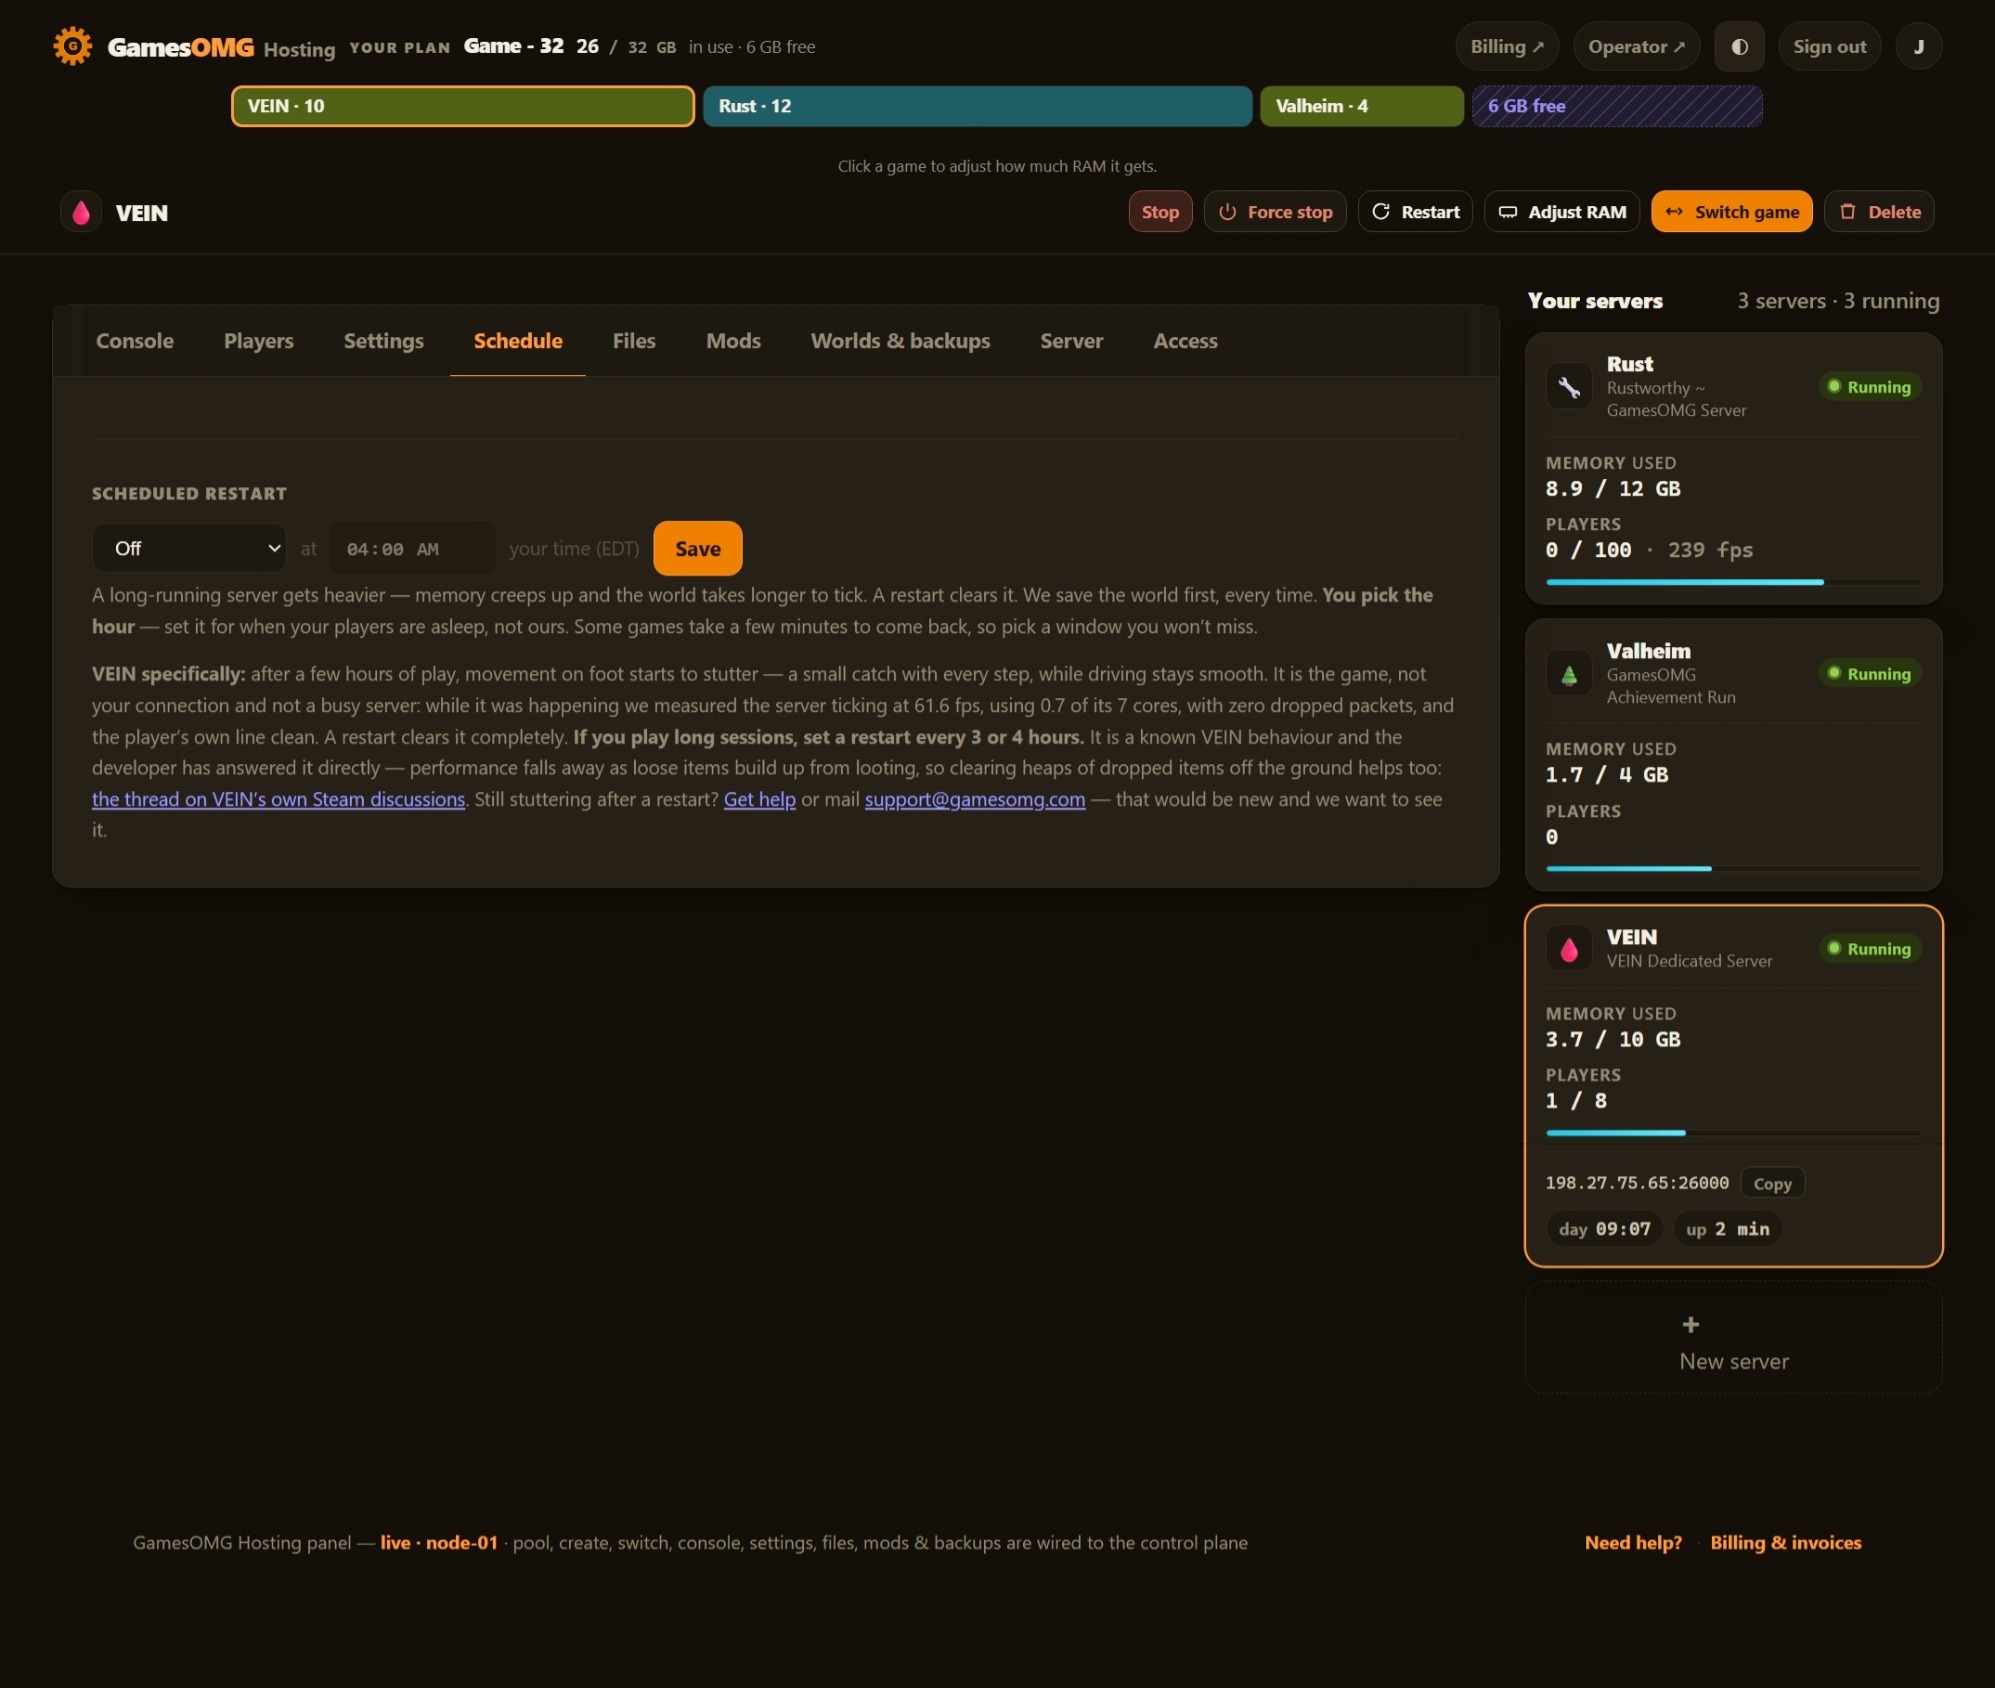Save the scheduled restart setting
1995x1688 pixels.
point(697,548)
